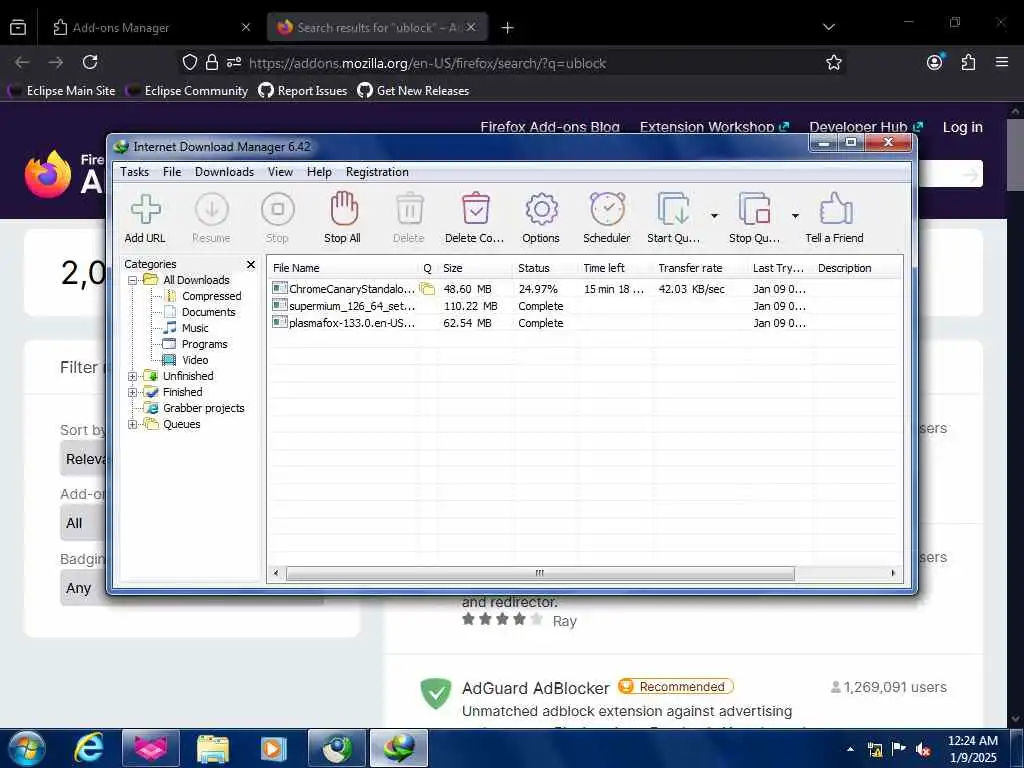Image resolution: width=1024 pixels, height=768 pixels.
Task: Select the supermium_126_64_set download row
Action: pyautogui.click(x=584, y=306)
